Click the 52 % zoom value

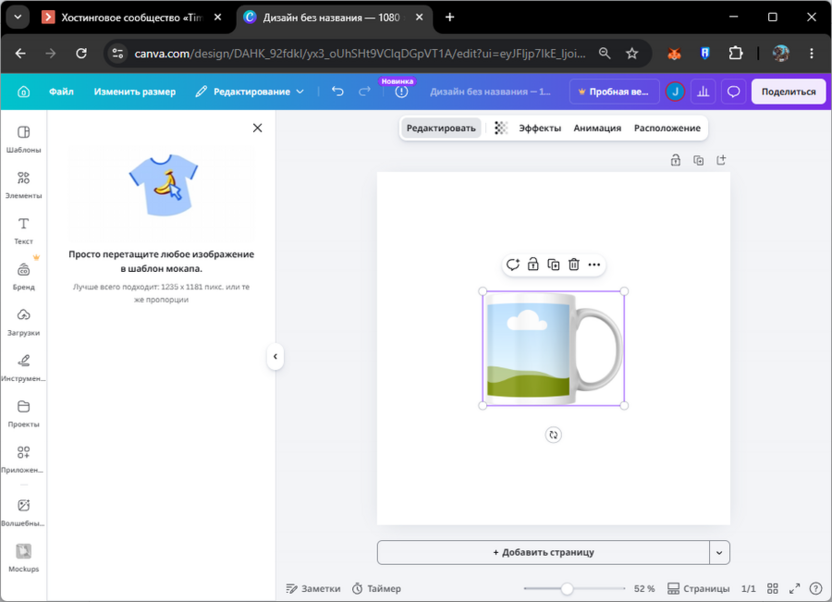(x=644, y=588)
